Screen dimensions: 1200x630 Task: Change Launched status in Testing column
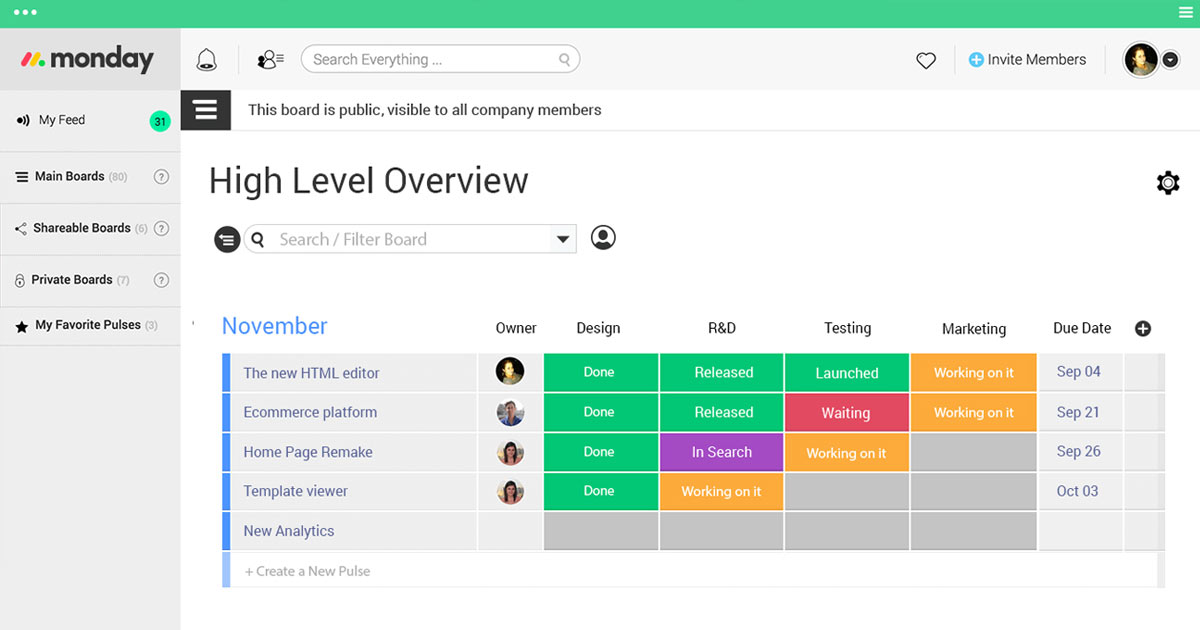[x=847, y=372]
